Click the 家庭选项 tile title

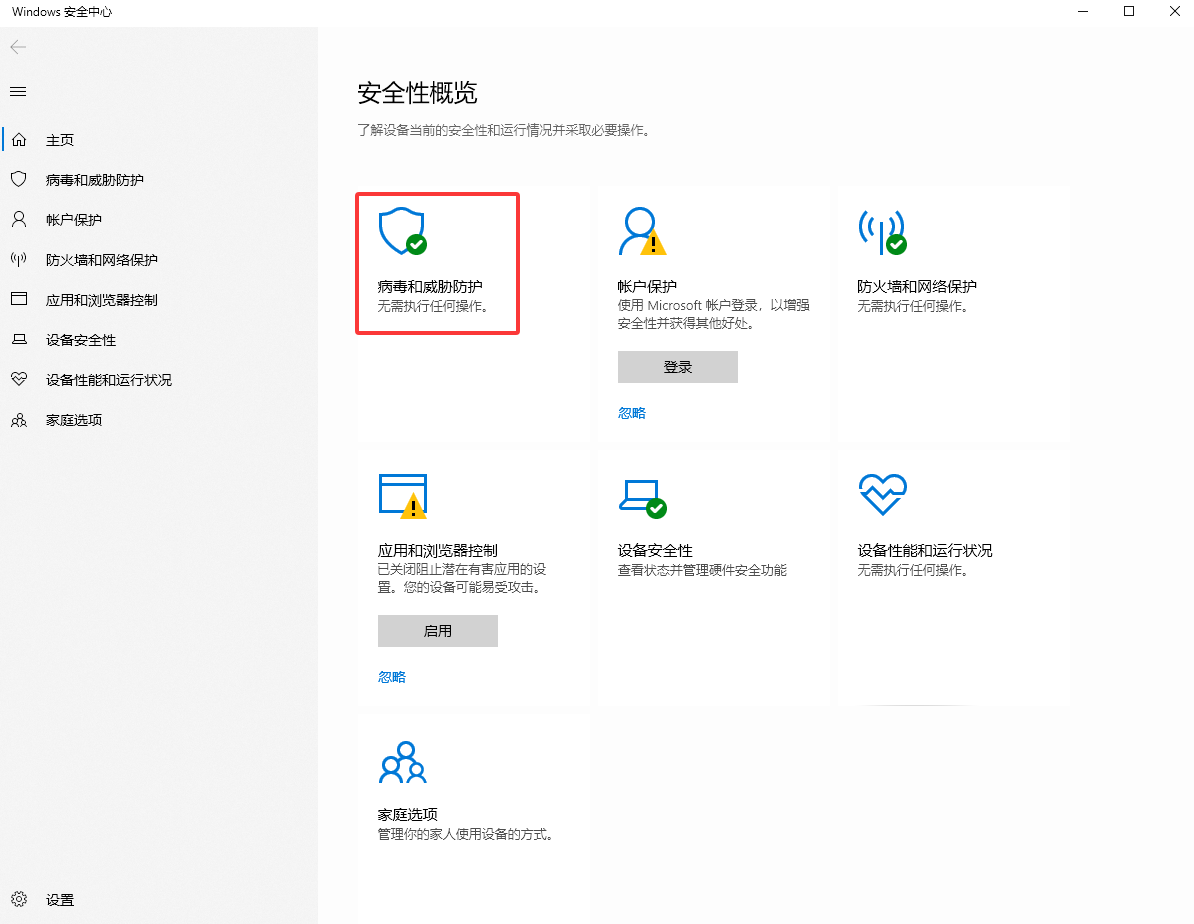click(407, 815)
